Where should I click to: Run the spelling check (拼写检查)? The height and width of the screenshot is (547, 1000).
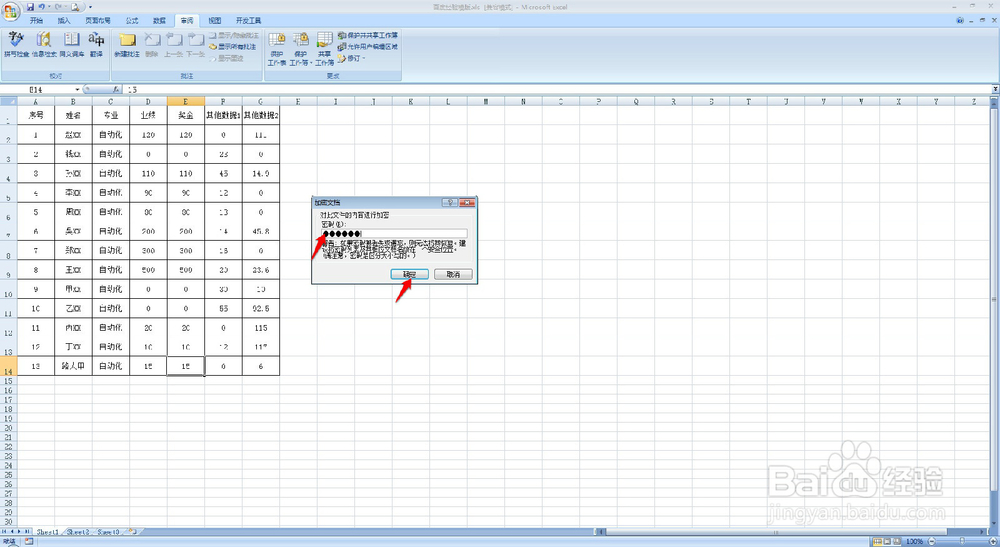[x=17, y=45]
